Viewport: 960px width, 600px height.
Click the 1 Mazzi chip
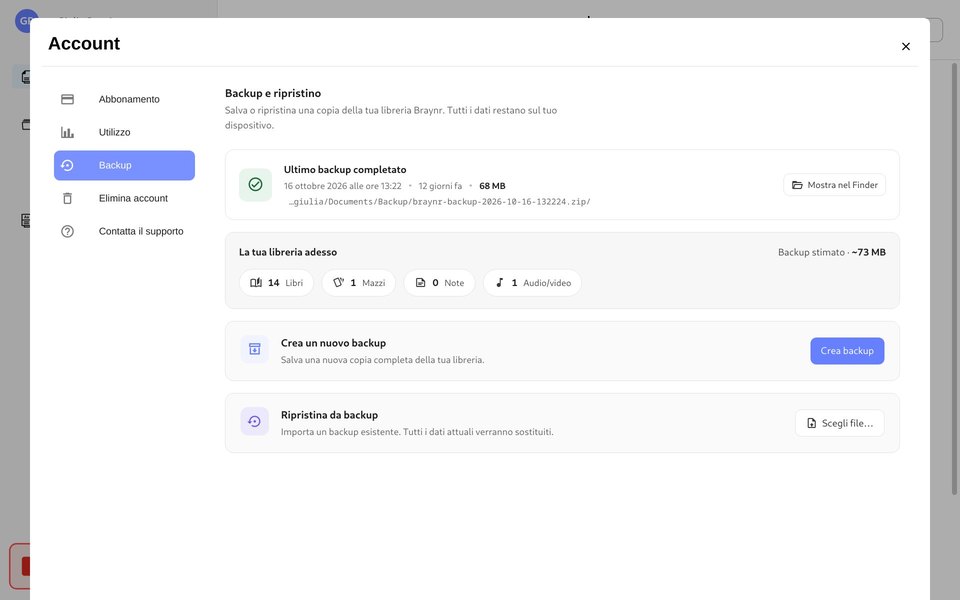click(x=359, y=283)
